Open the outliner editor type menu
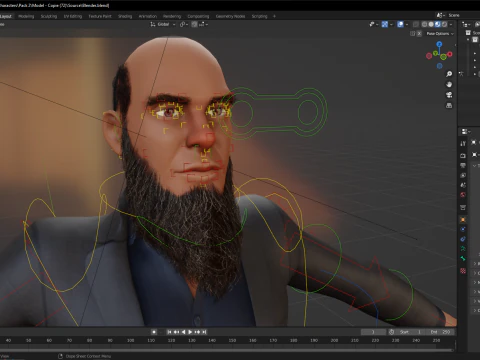The width and height of the screenshot is (480, 360). [x=466, y=24]
